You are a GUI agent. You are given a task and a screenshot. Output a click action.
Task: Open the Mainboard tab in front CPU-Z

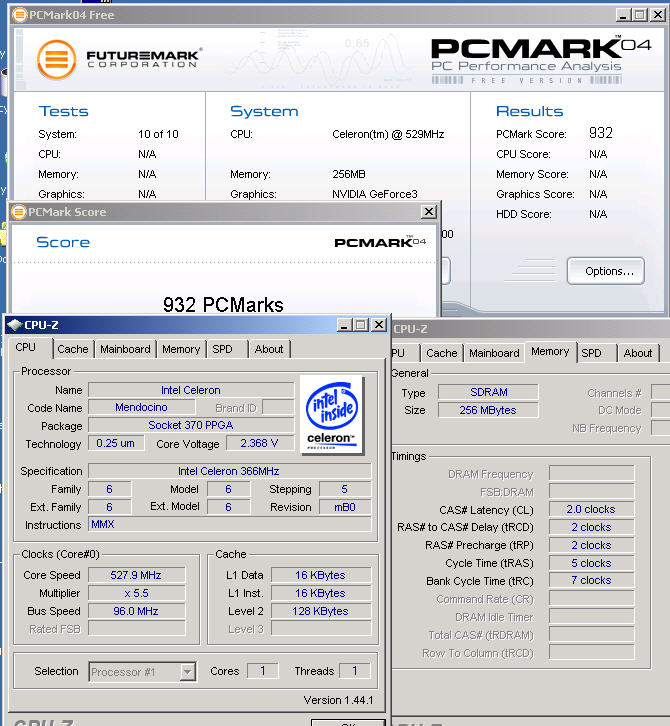(125, 349)
